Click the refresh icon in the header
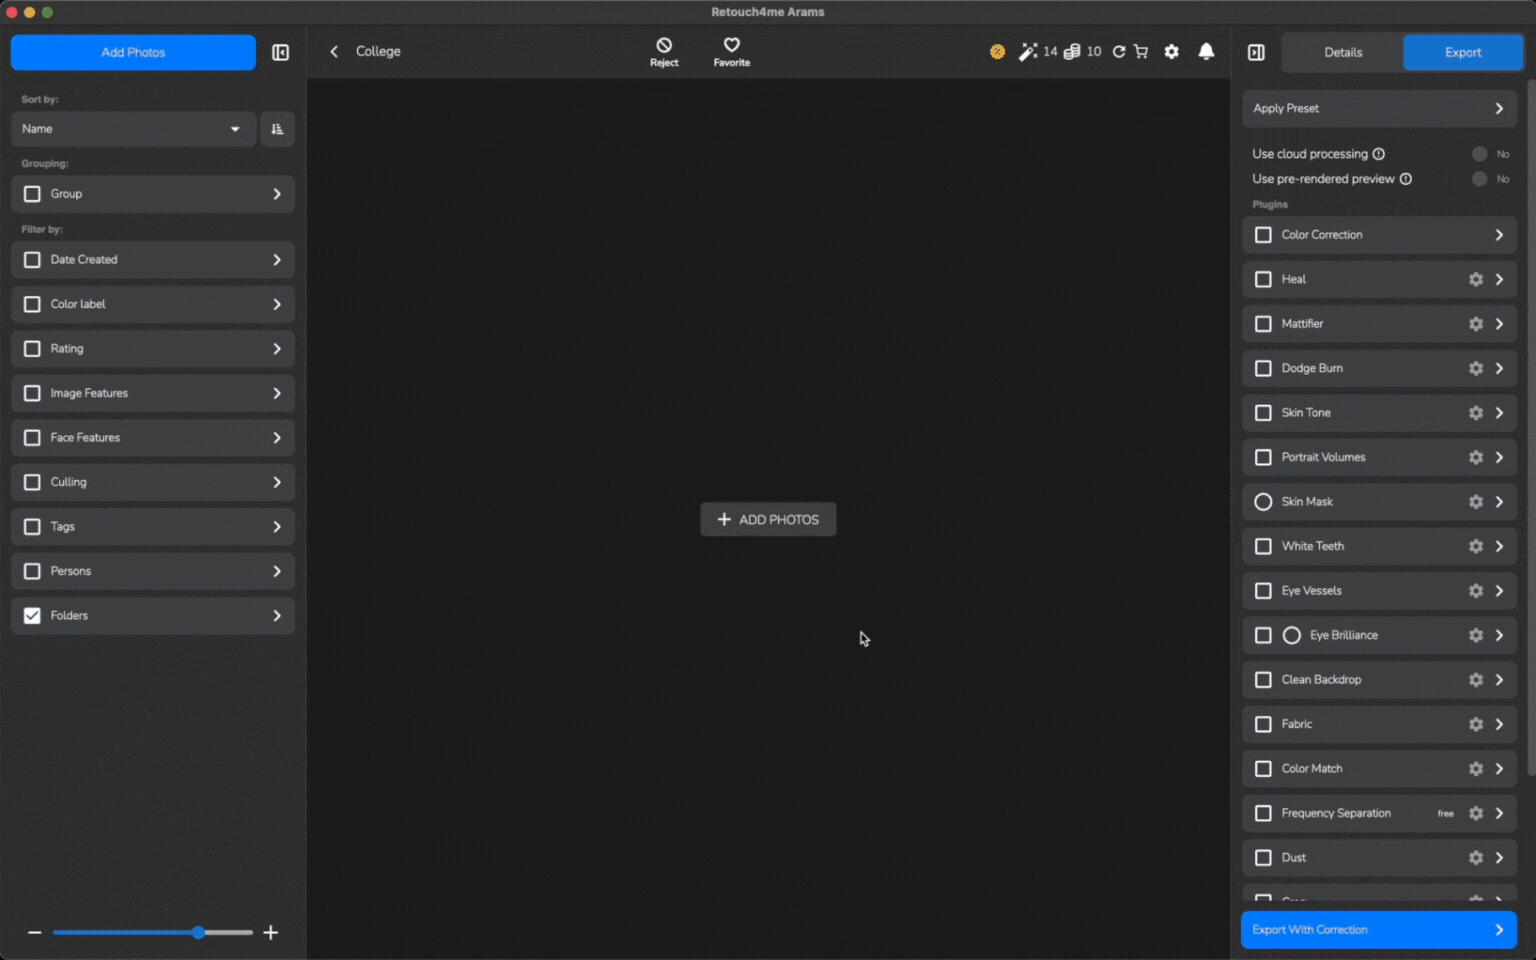Screen dimensions: 1536x960 tap(1119, 52)
